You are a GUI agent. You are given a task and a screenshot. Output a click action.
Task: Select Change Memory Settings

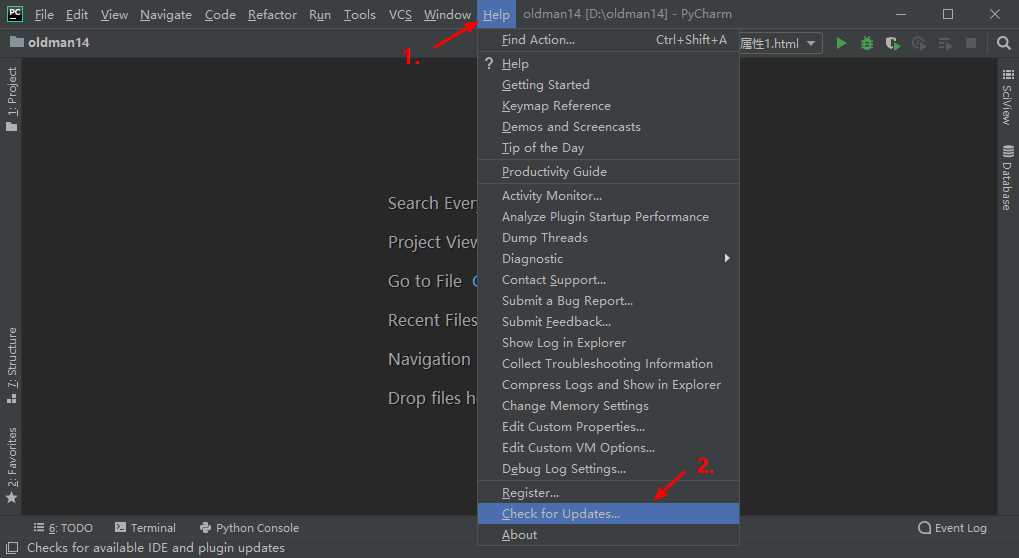pos(608,405)
